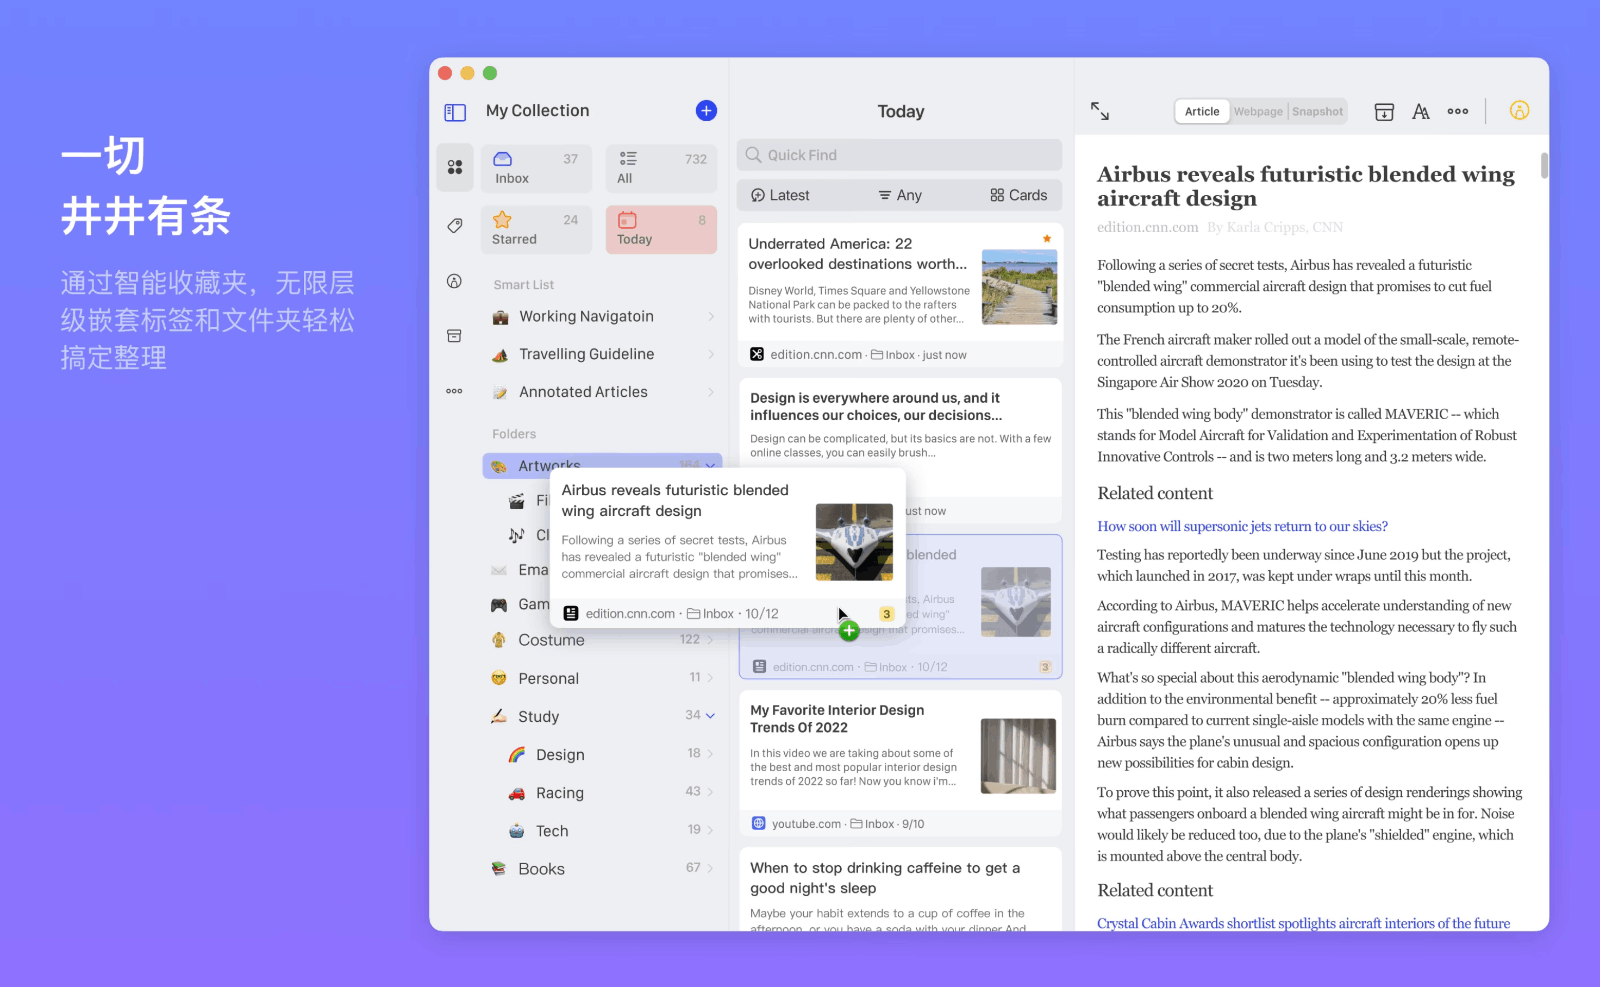Open the font appearance settings icon
This screenshot has width=1600, height=987.
(x=1421, y=112)
